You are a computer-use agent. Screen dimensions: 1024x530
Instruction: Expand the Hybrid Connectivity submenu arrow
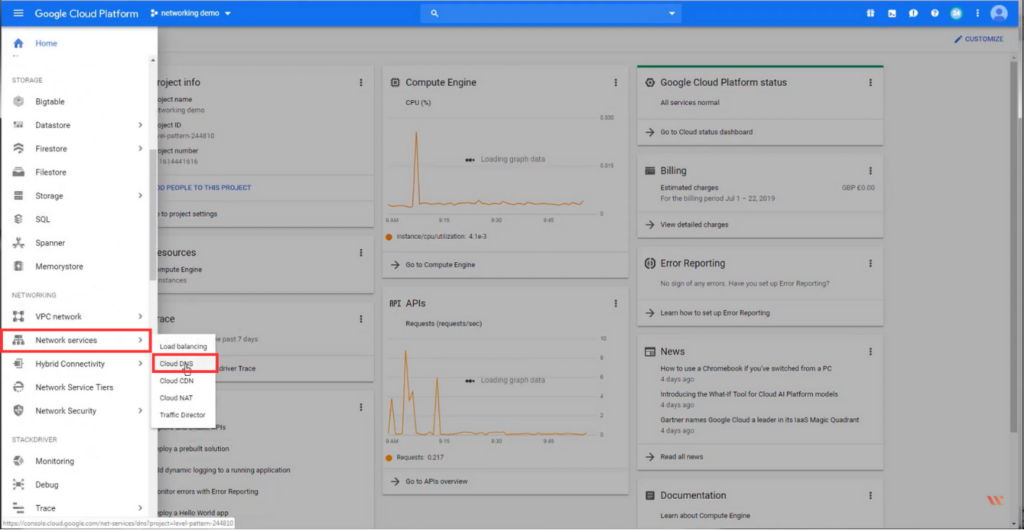click(x=140, y=364)
